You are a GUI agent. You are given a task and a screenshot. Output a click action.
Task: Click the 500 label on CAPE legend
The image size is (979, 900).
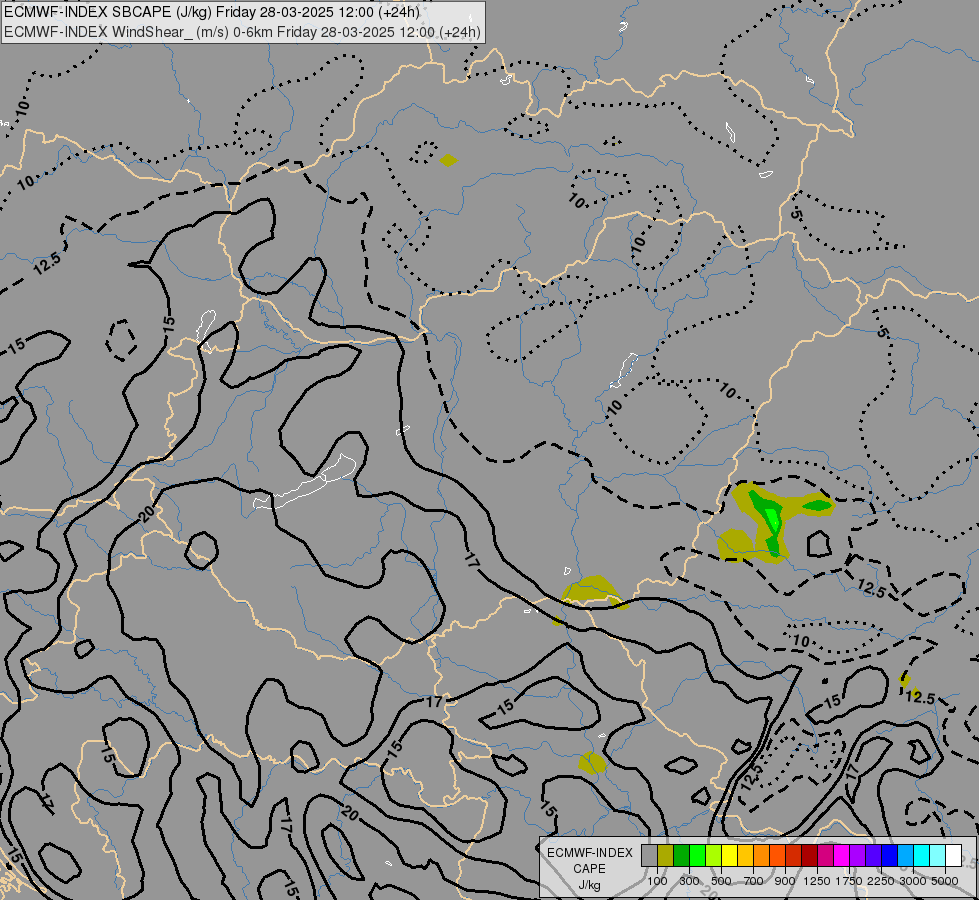tap(721, 881)
